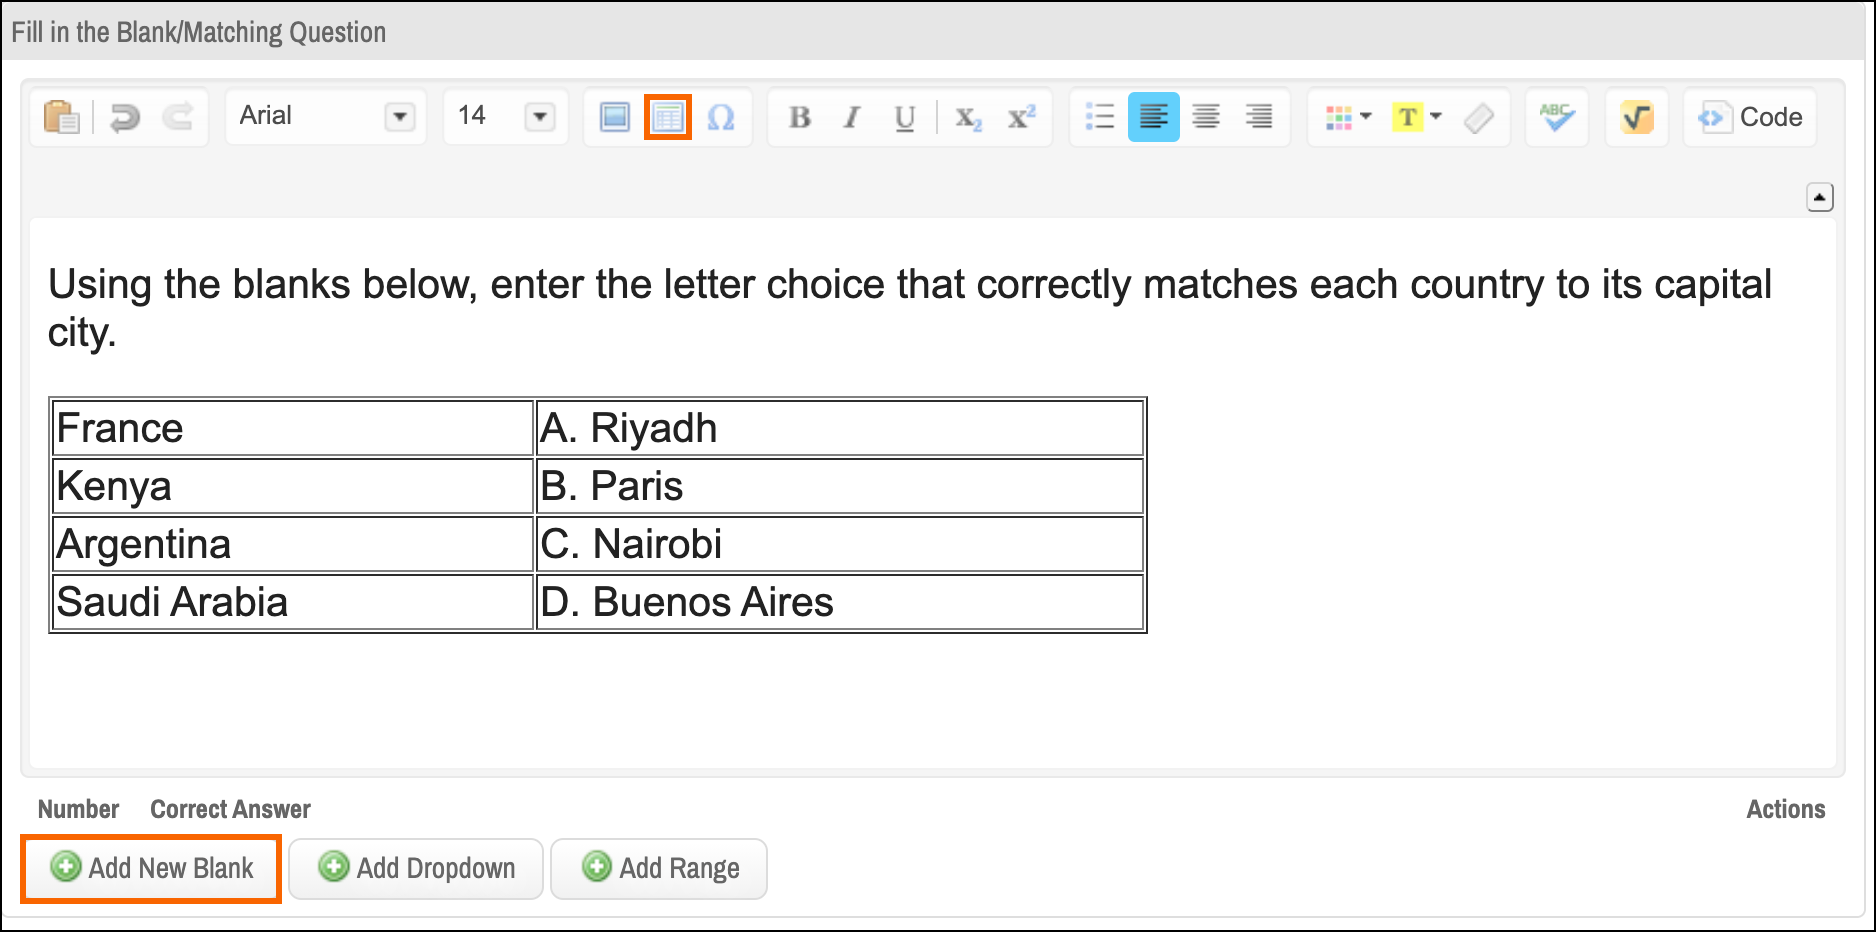
Task: Click the Add Range button
Action: (658, 868)
